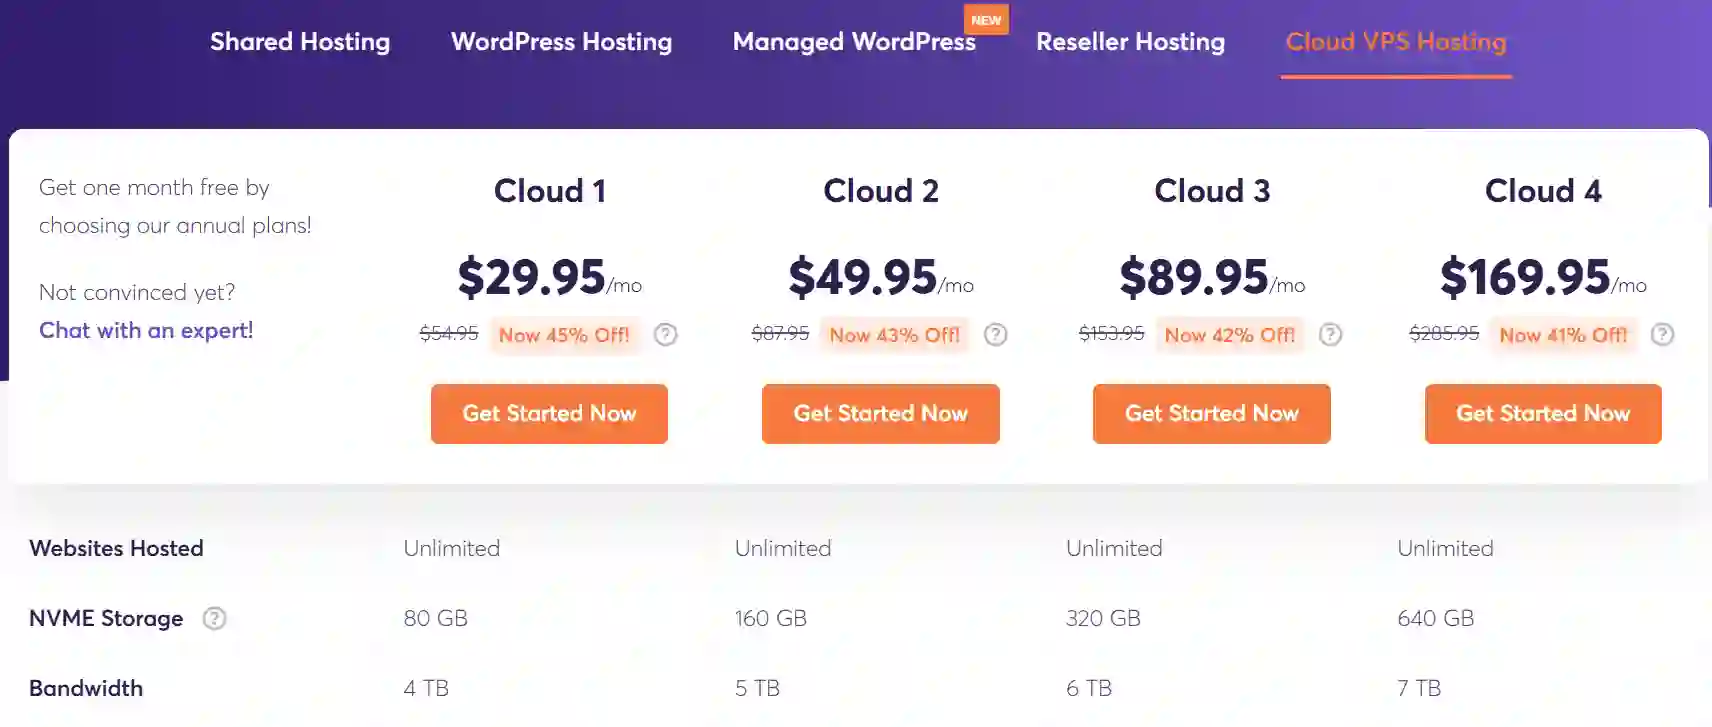The width and height of the screenshot is (1712, 727).
Task: Click Get Started Now for Cloud 4
Action: tap(1542, 413)
